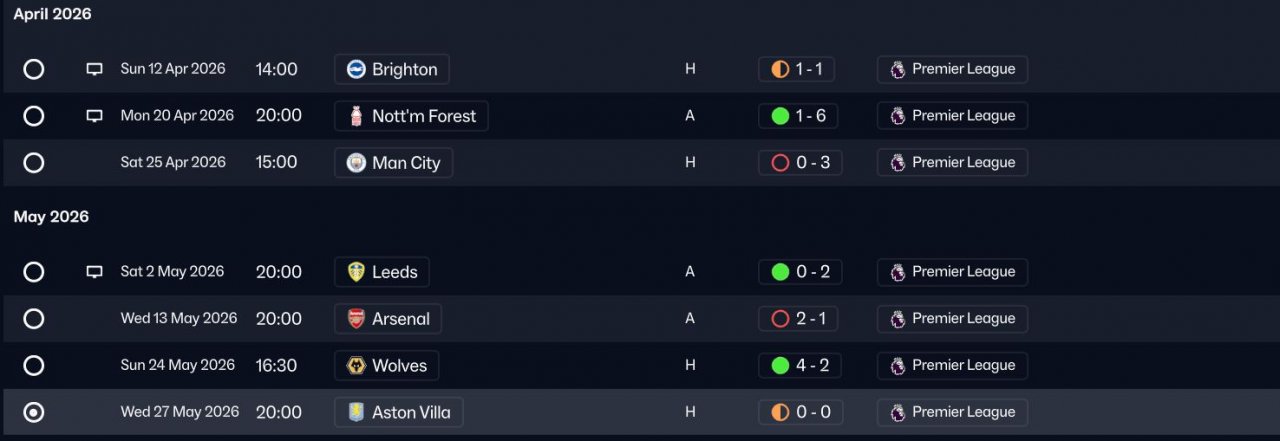Open the Nott'm Forest team button
1280x441 pixels.
(x=411, y=116)
